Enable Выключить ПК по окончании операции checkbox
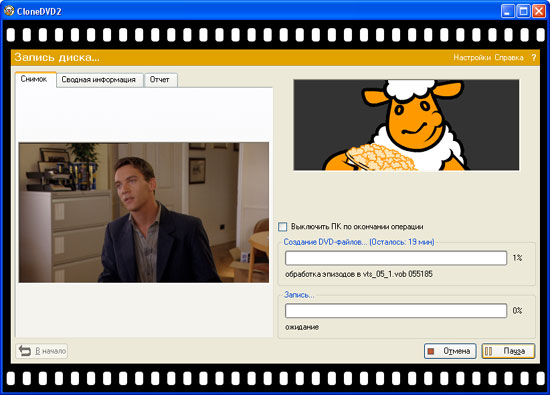 (x=282, y=227)
